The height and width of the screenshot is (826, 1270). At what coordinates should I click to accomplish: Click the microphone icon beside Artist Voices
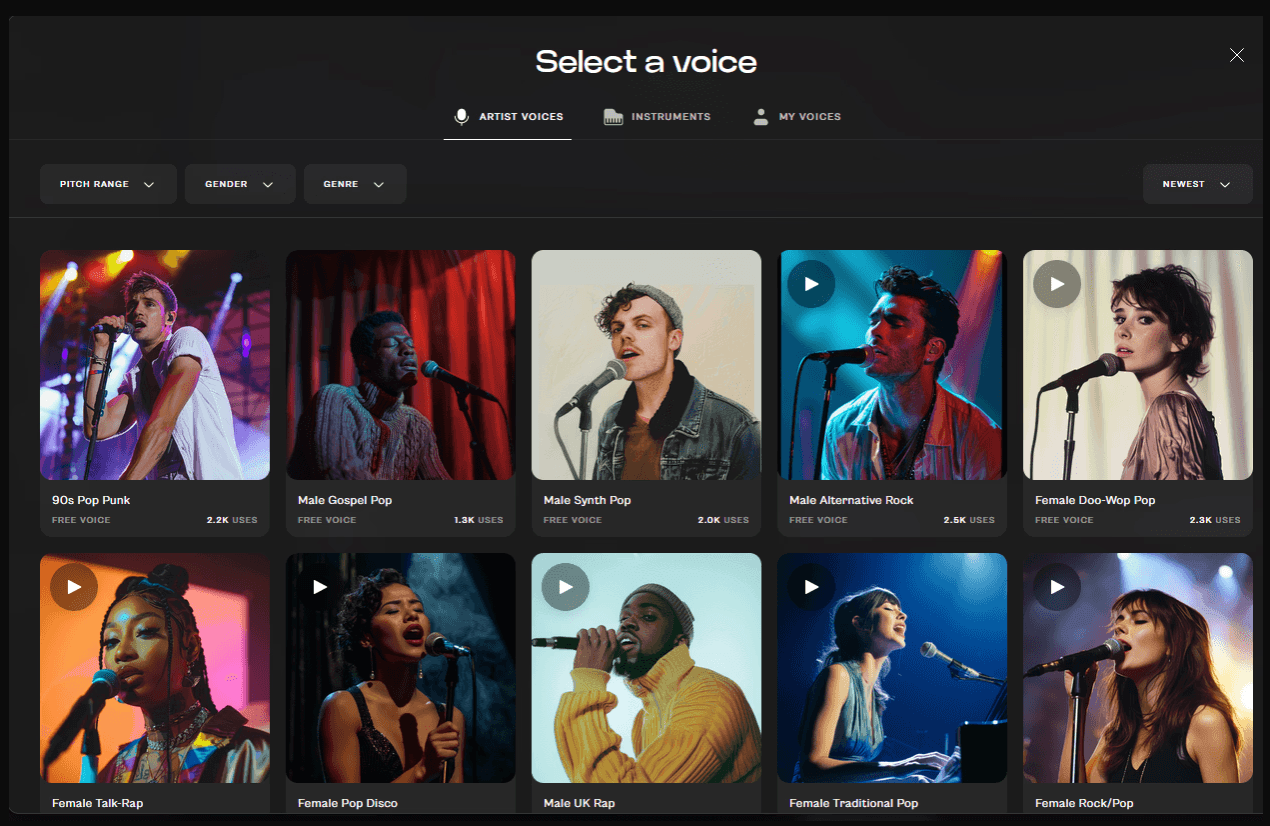pos(461,116)
